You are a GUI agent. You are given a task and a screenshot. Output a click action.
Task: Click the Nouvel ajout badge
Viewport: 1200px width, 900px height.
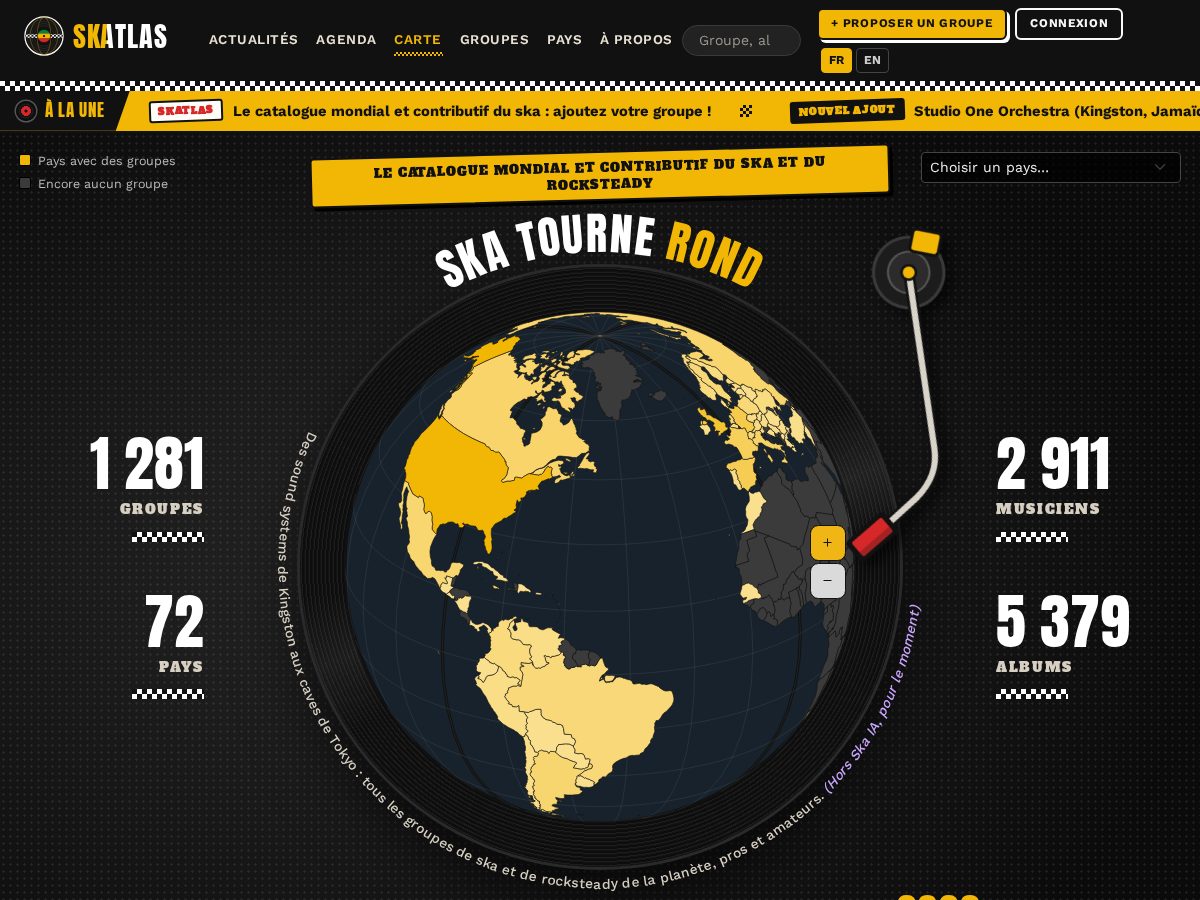[x=847, y=110]
